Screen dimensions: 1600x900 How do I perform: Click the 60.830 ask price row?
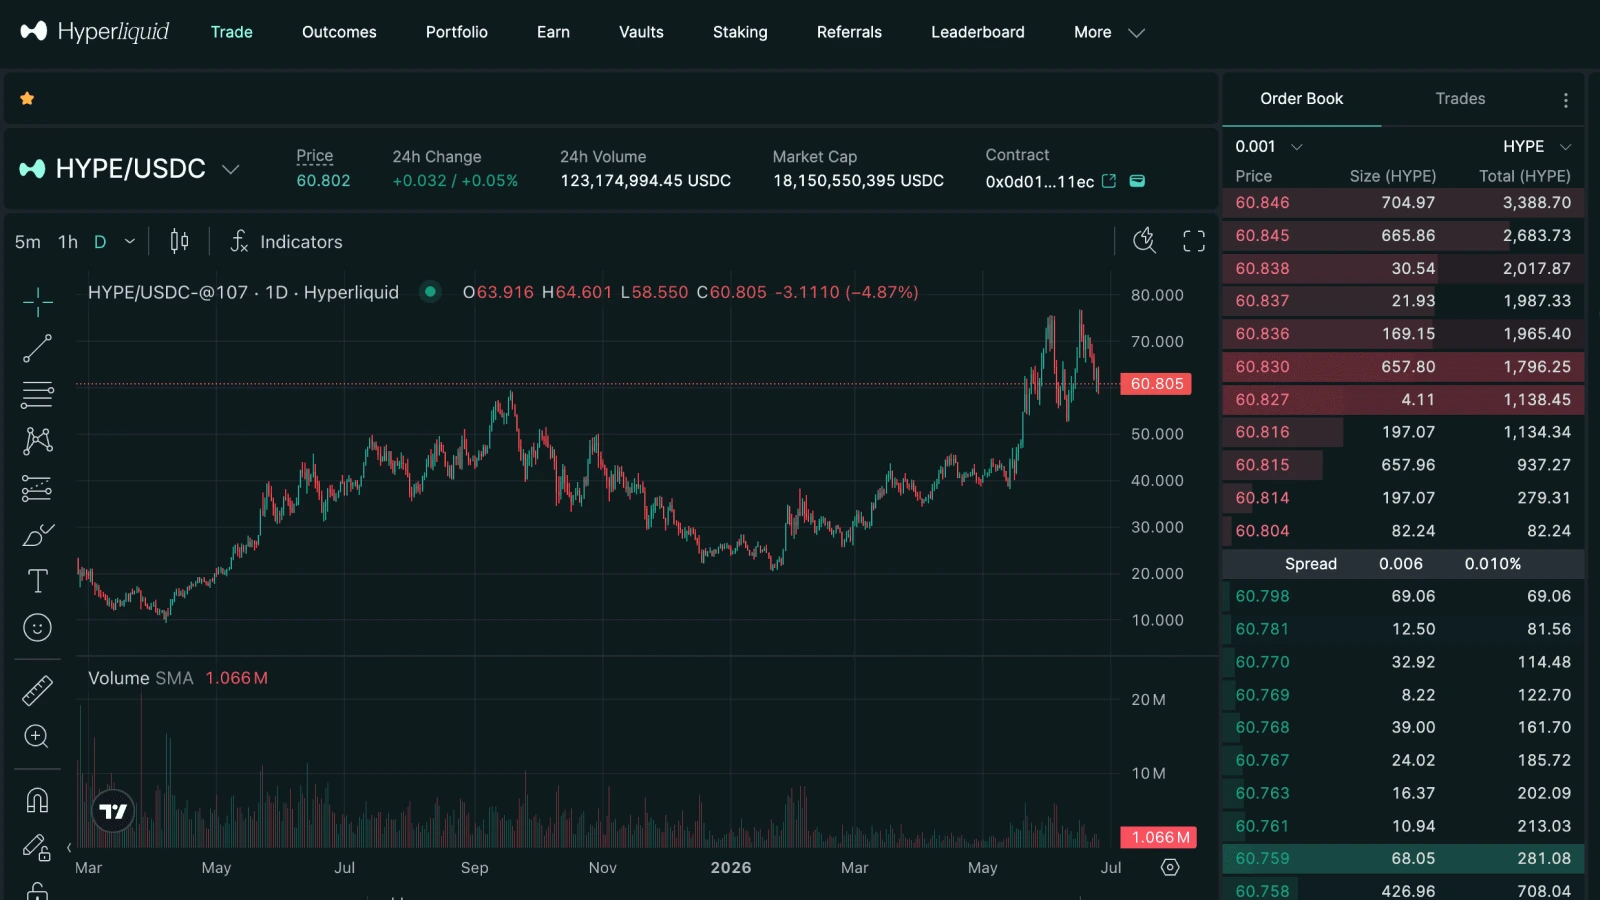pos(1402,367)
